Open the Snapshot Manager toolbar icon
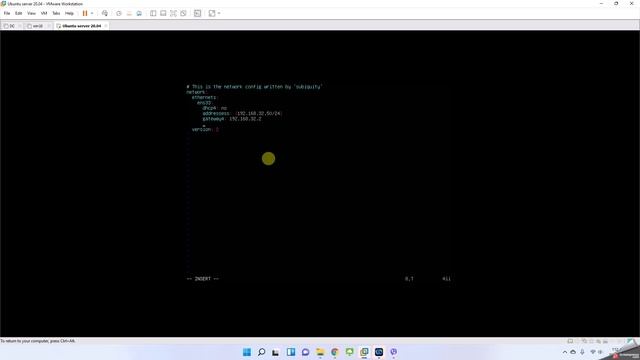The image size is (640, 360). pyautogui.click(x=139, y=13)
